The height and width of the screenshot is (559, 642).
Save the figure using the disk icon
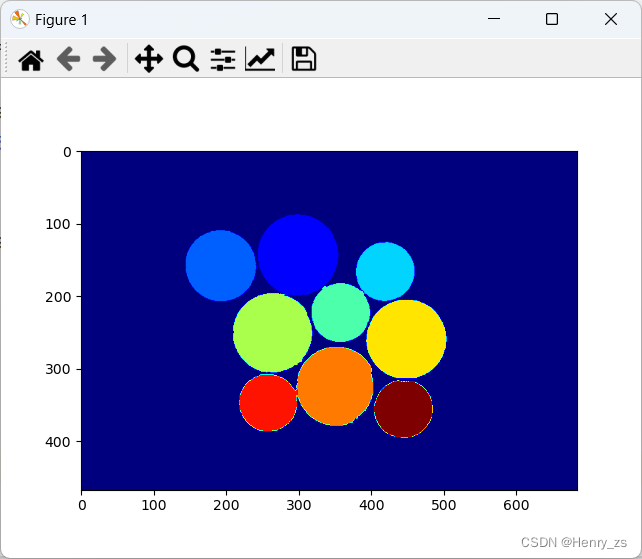303,59
